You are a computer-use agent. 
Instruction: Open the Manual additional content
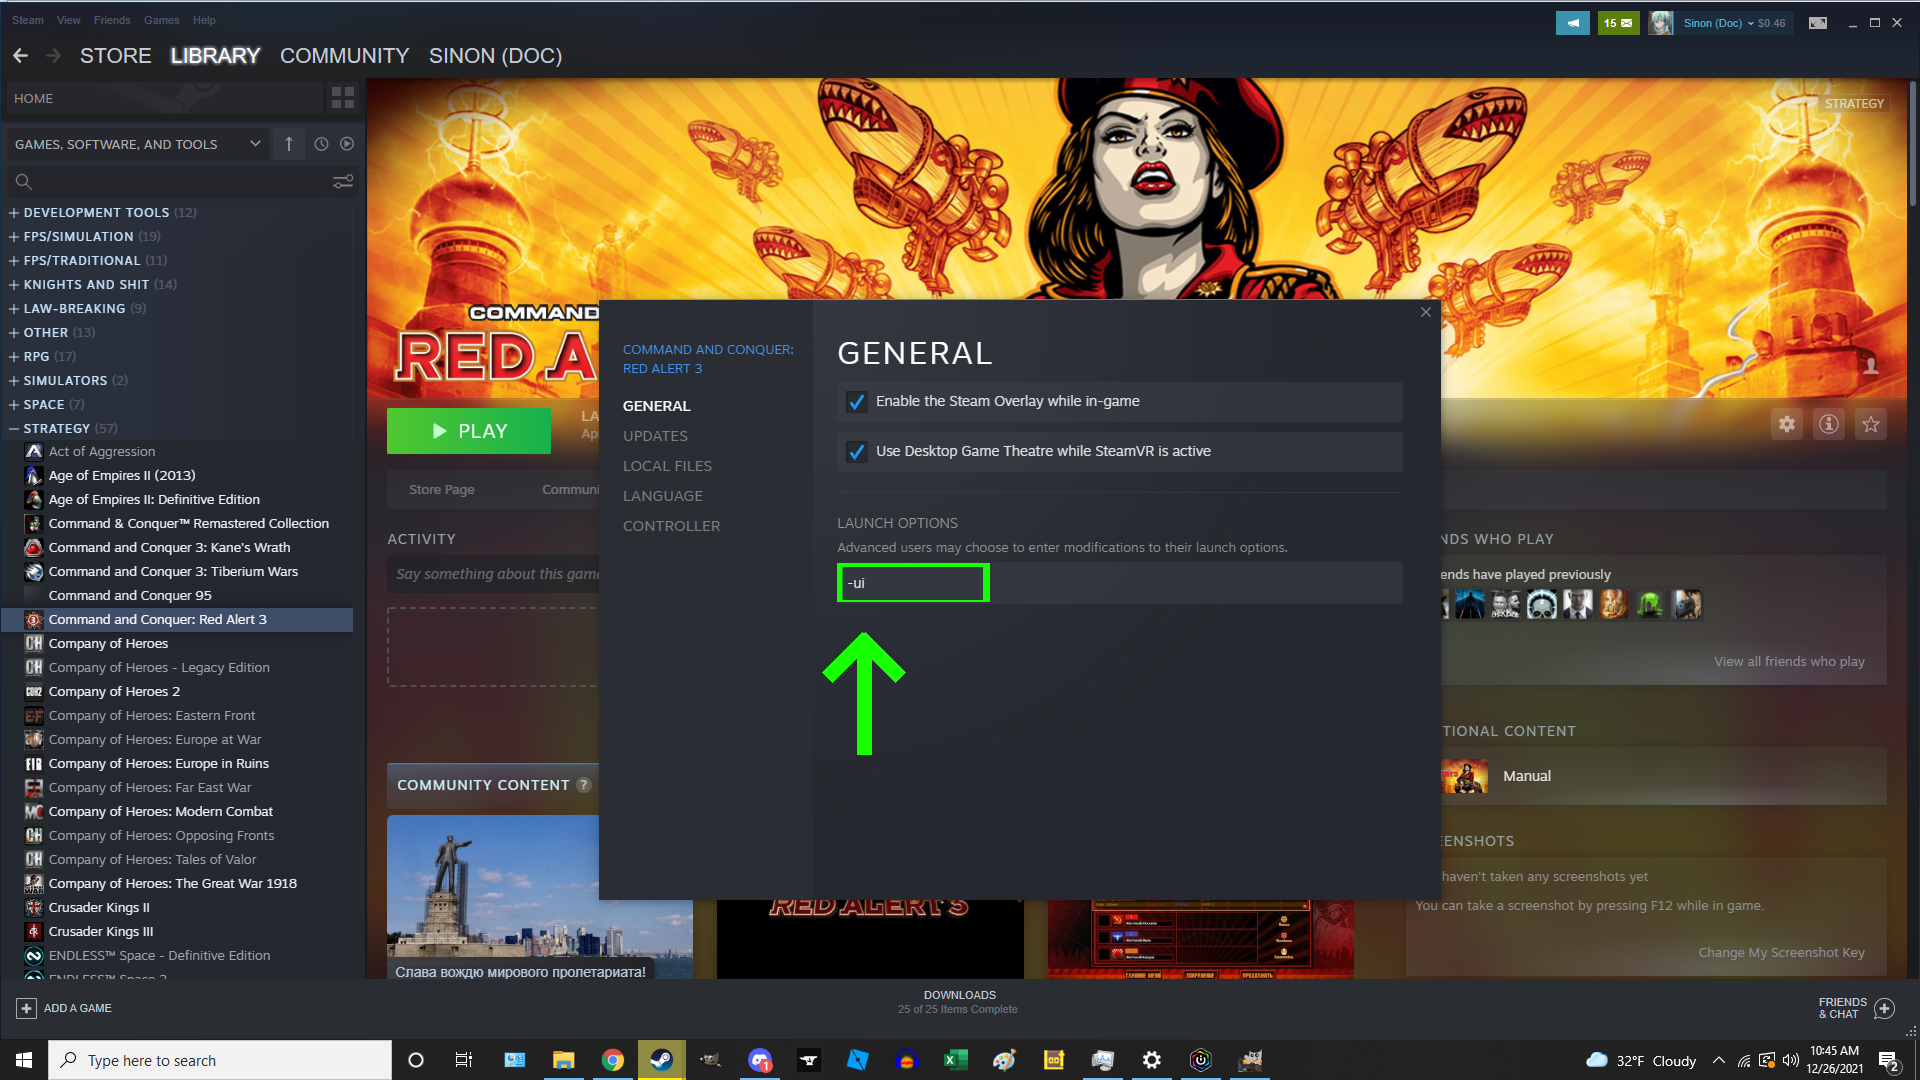click(x=1664, y=776)
